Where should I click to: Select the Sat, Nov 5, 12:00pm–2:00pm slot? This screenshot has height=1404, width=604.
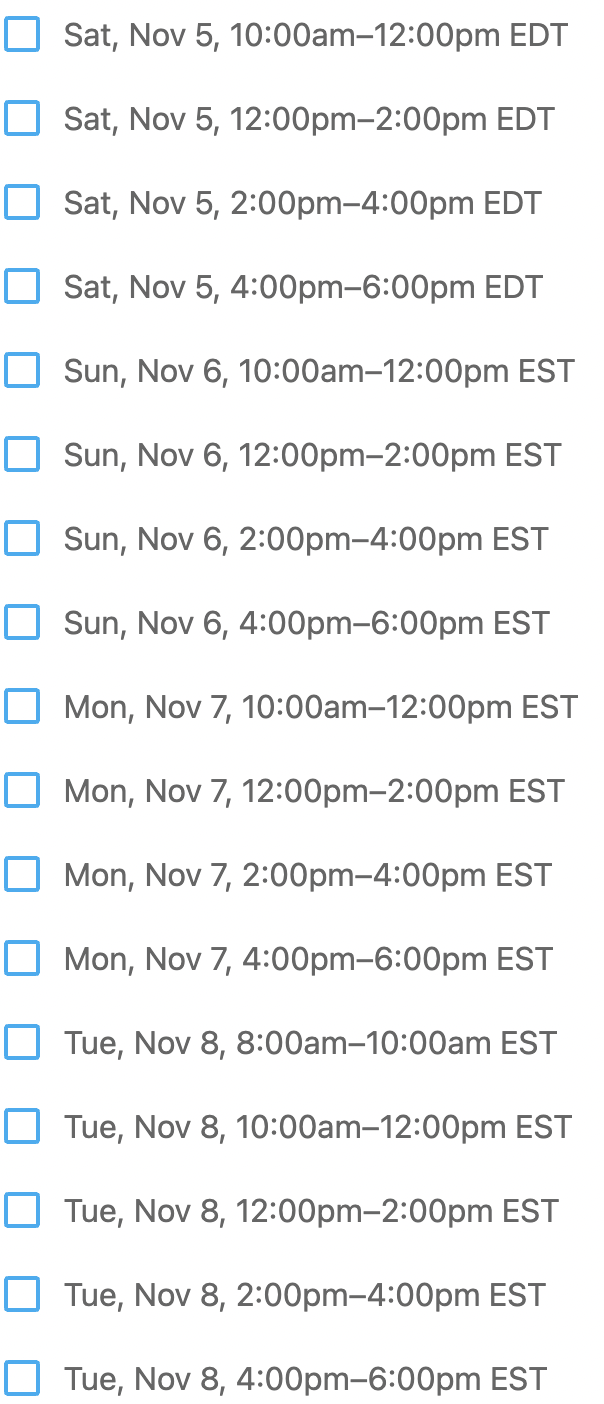22,119
